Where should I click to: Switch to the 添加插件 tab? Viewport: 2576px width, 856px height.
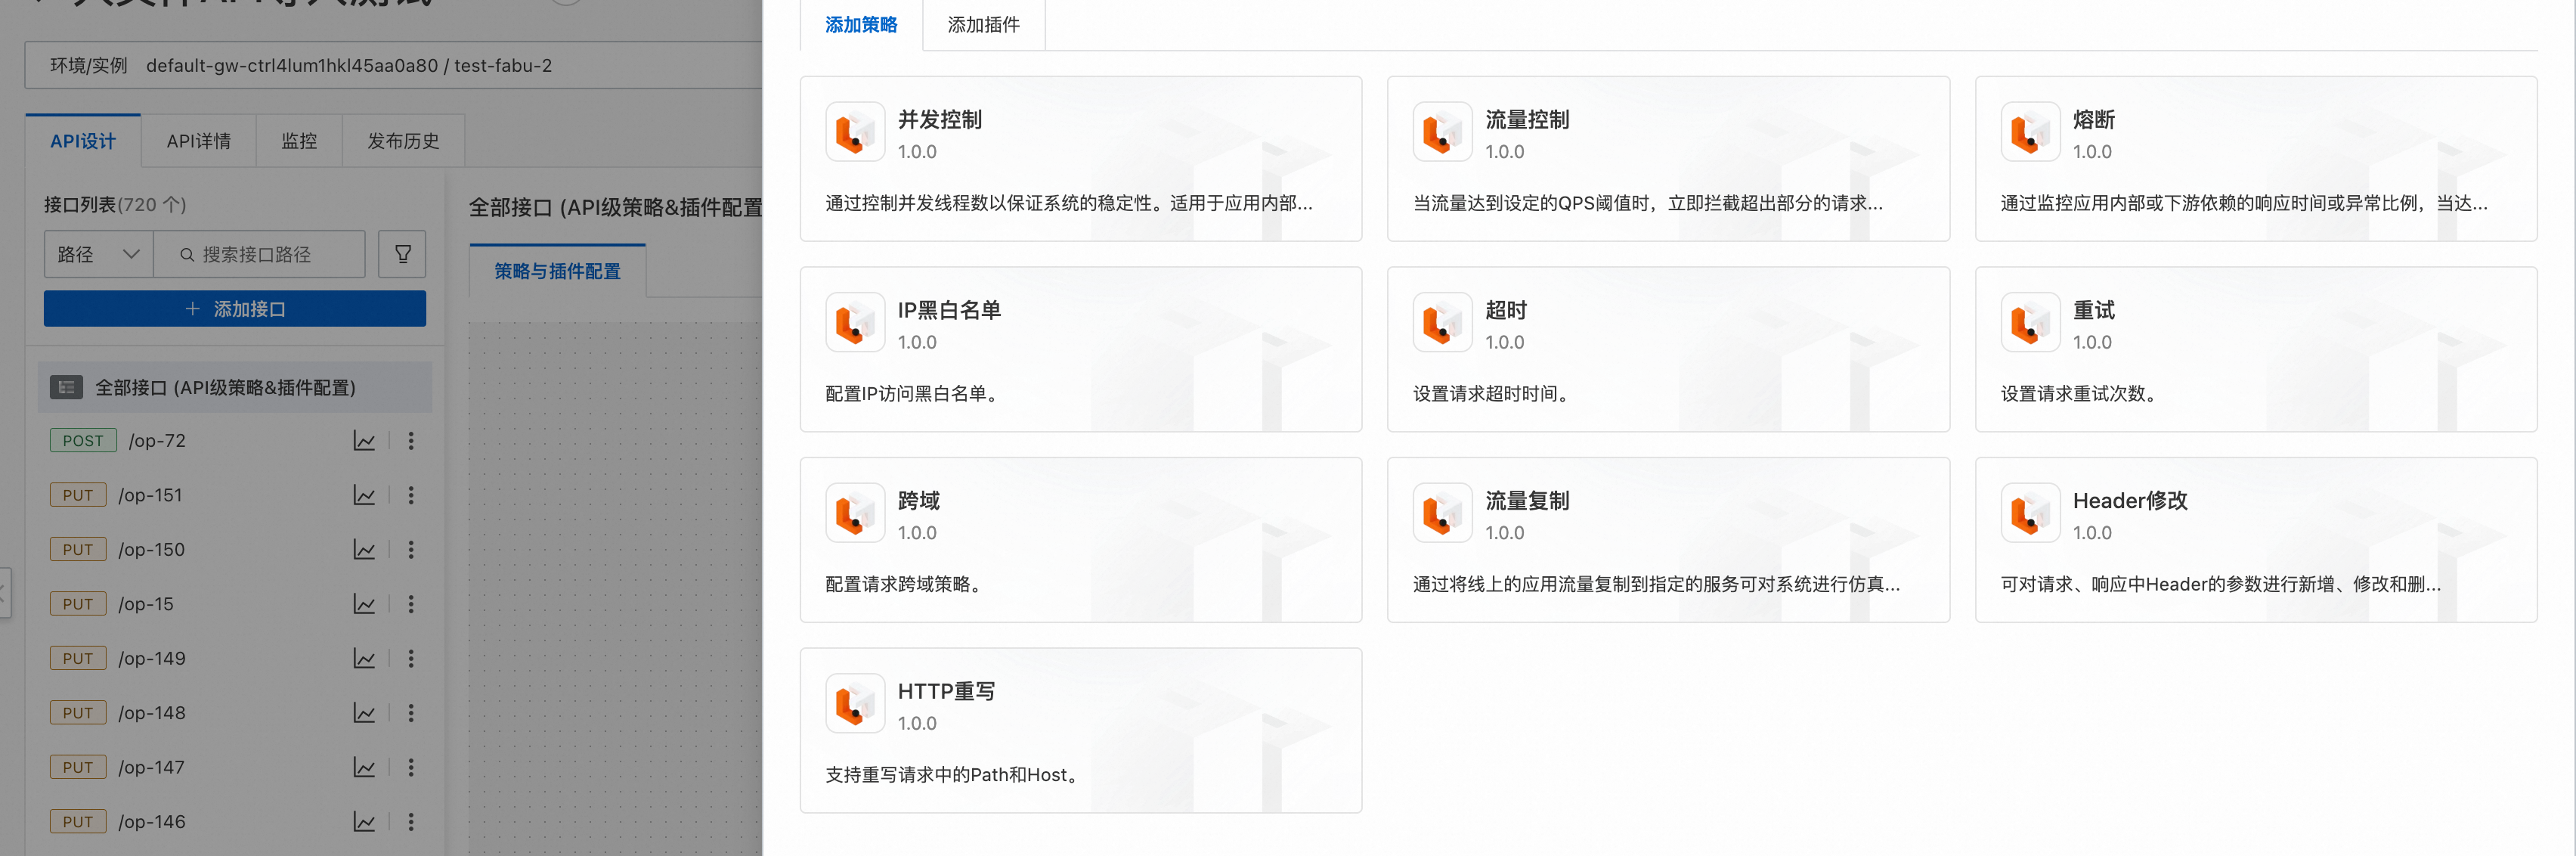pos(983,25)
